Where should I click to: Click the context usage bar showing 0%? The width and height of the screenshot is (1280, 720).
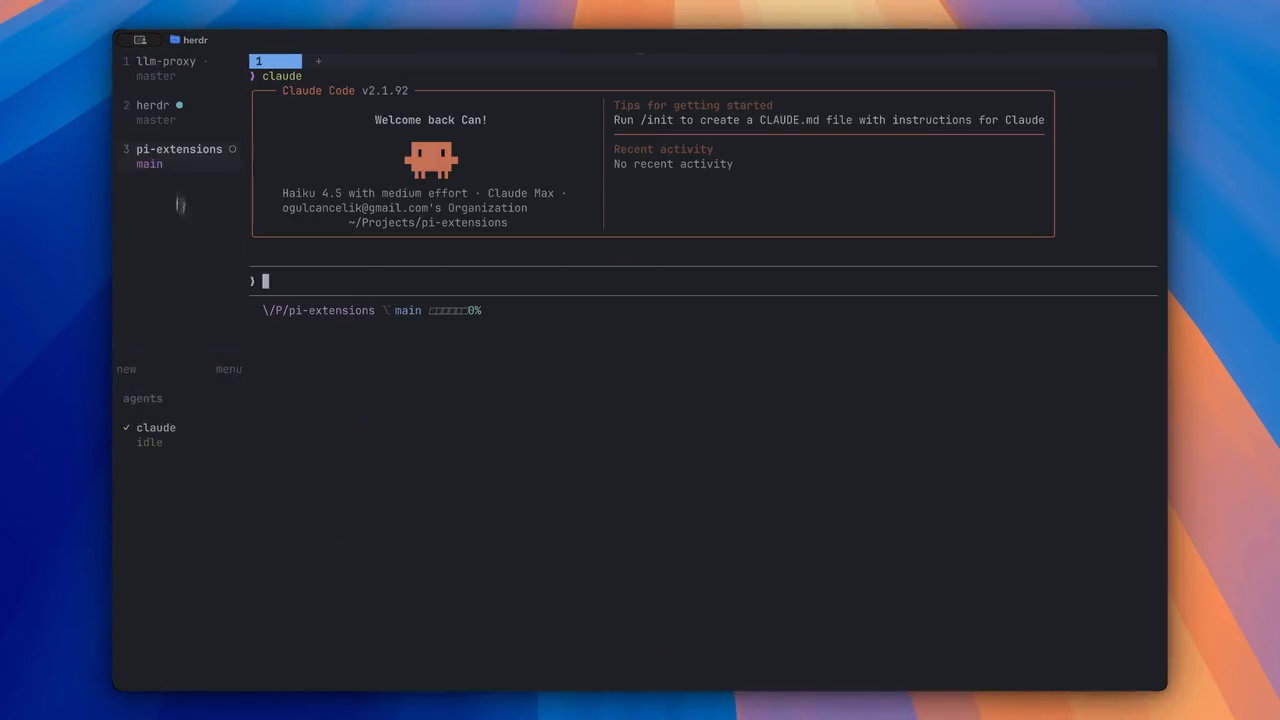(x=455, y=311)
